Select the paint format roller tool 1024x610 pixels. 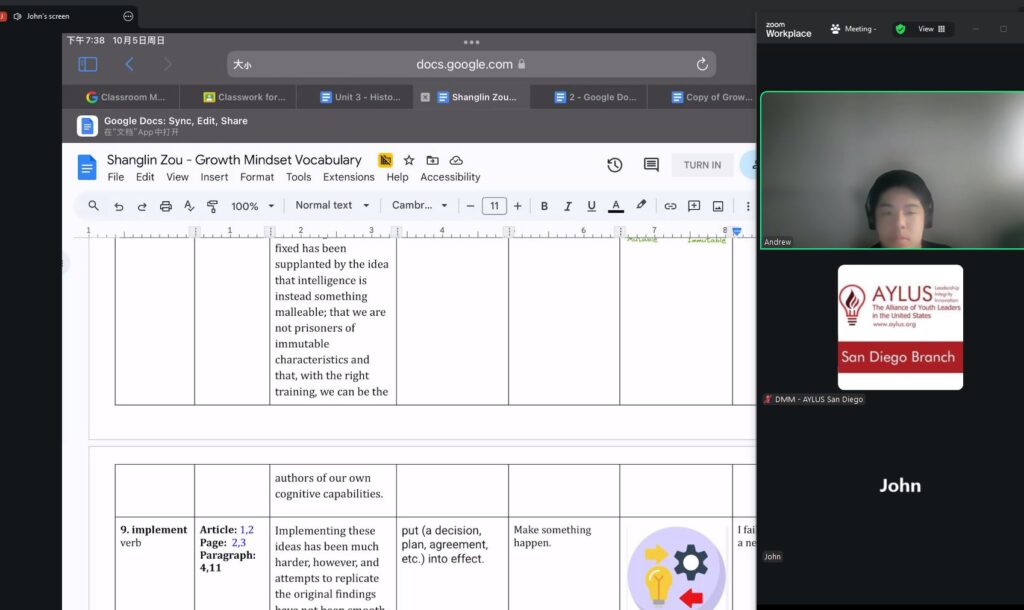pyautogui.click(x=212, y=206)
